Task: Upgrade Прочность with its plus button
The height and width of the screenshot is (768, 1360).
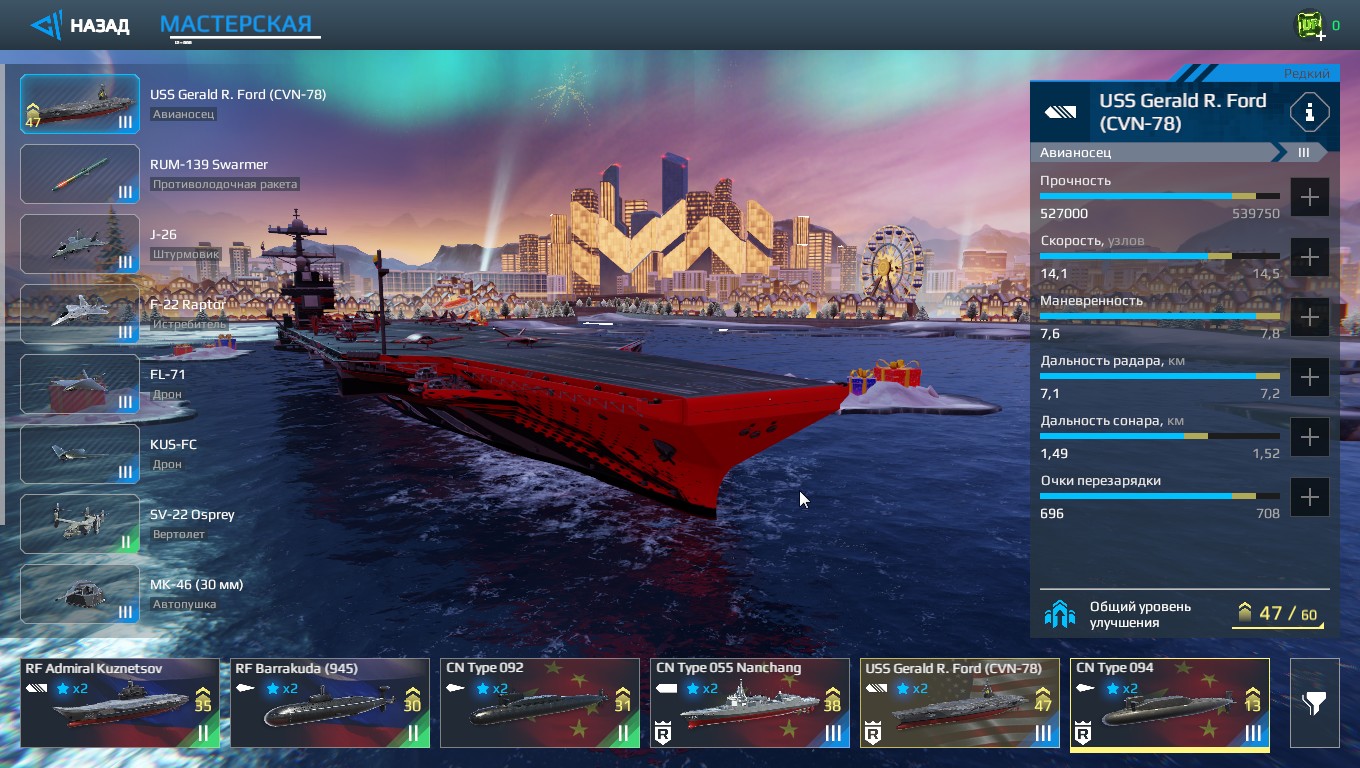Action: point(1309,197)
